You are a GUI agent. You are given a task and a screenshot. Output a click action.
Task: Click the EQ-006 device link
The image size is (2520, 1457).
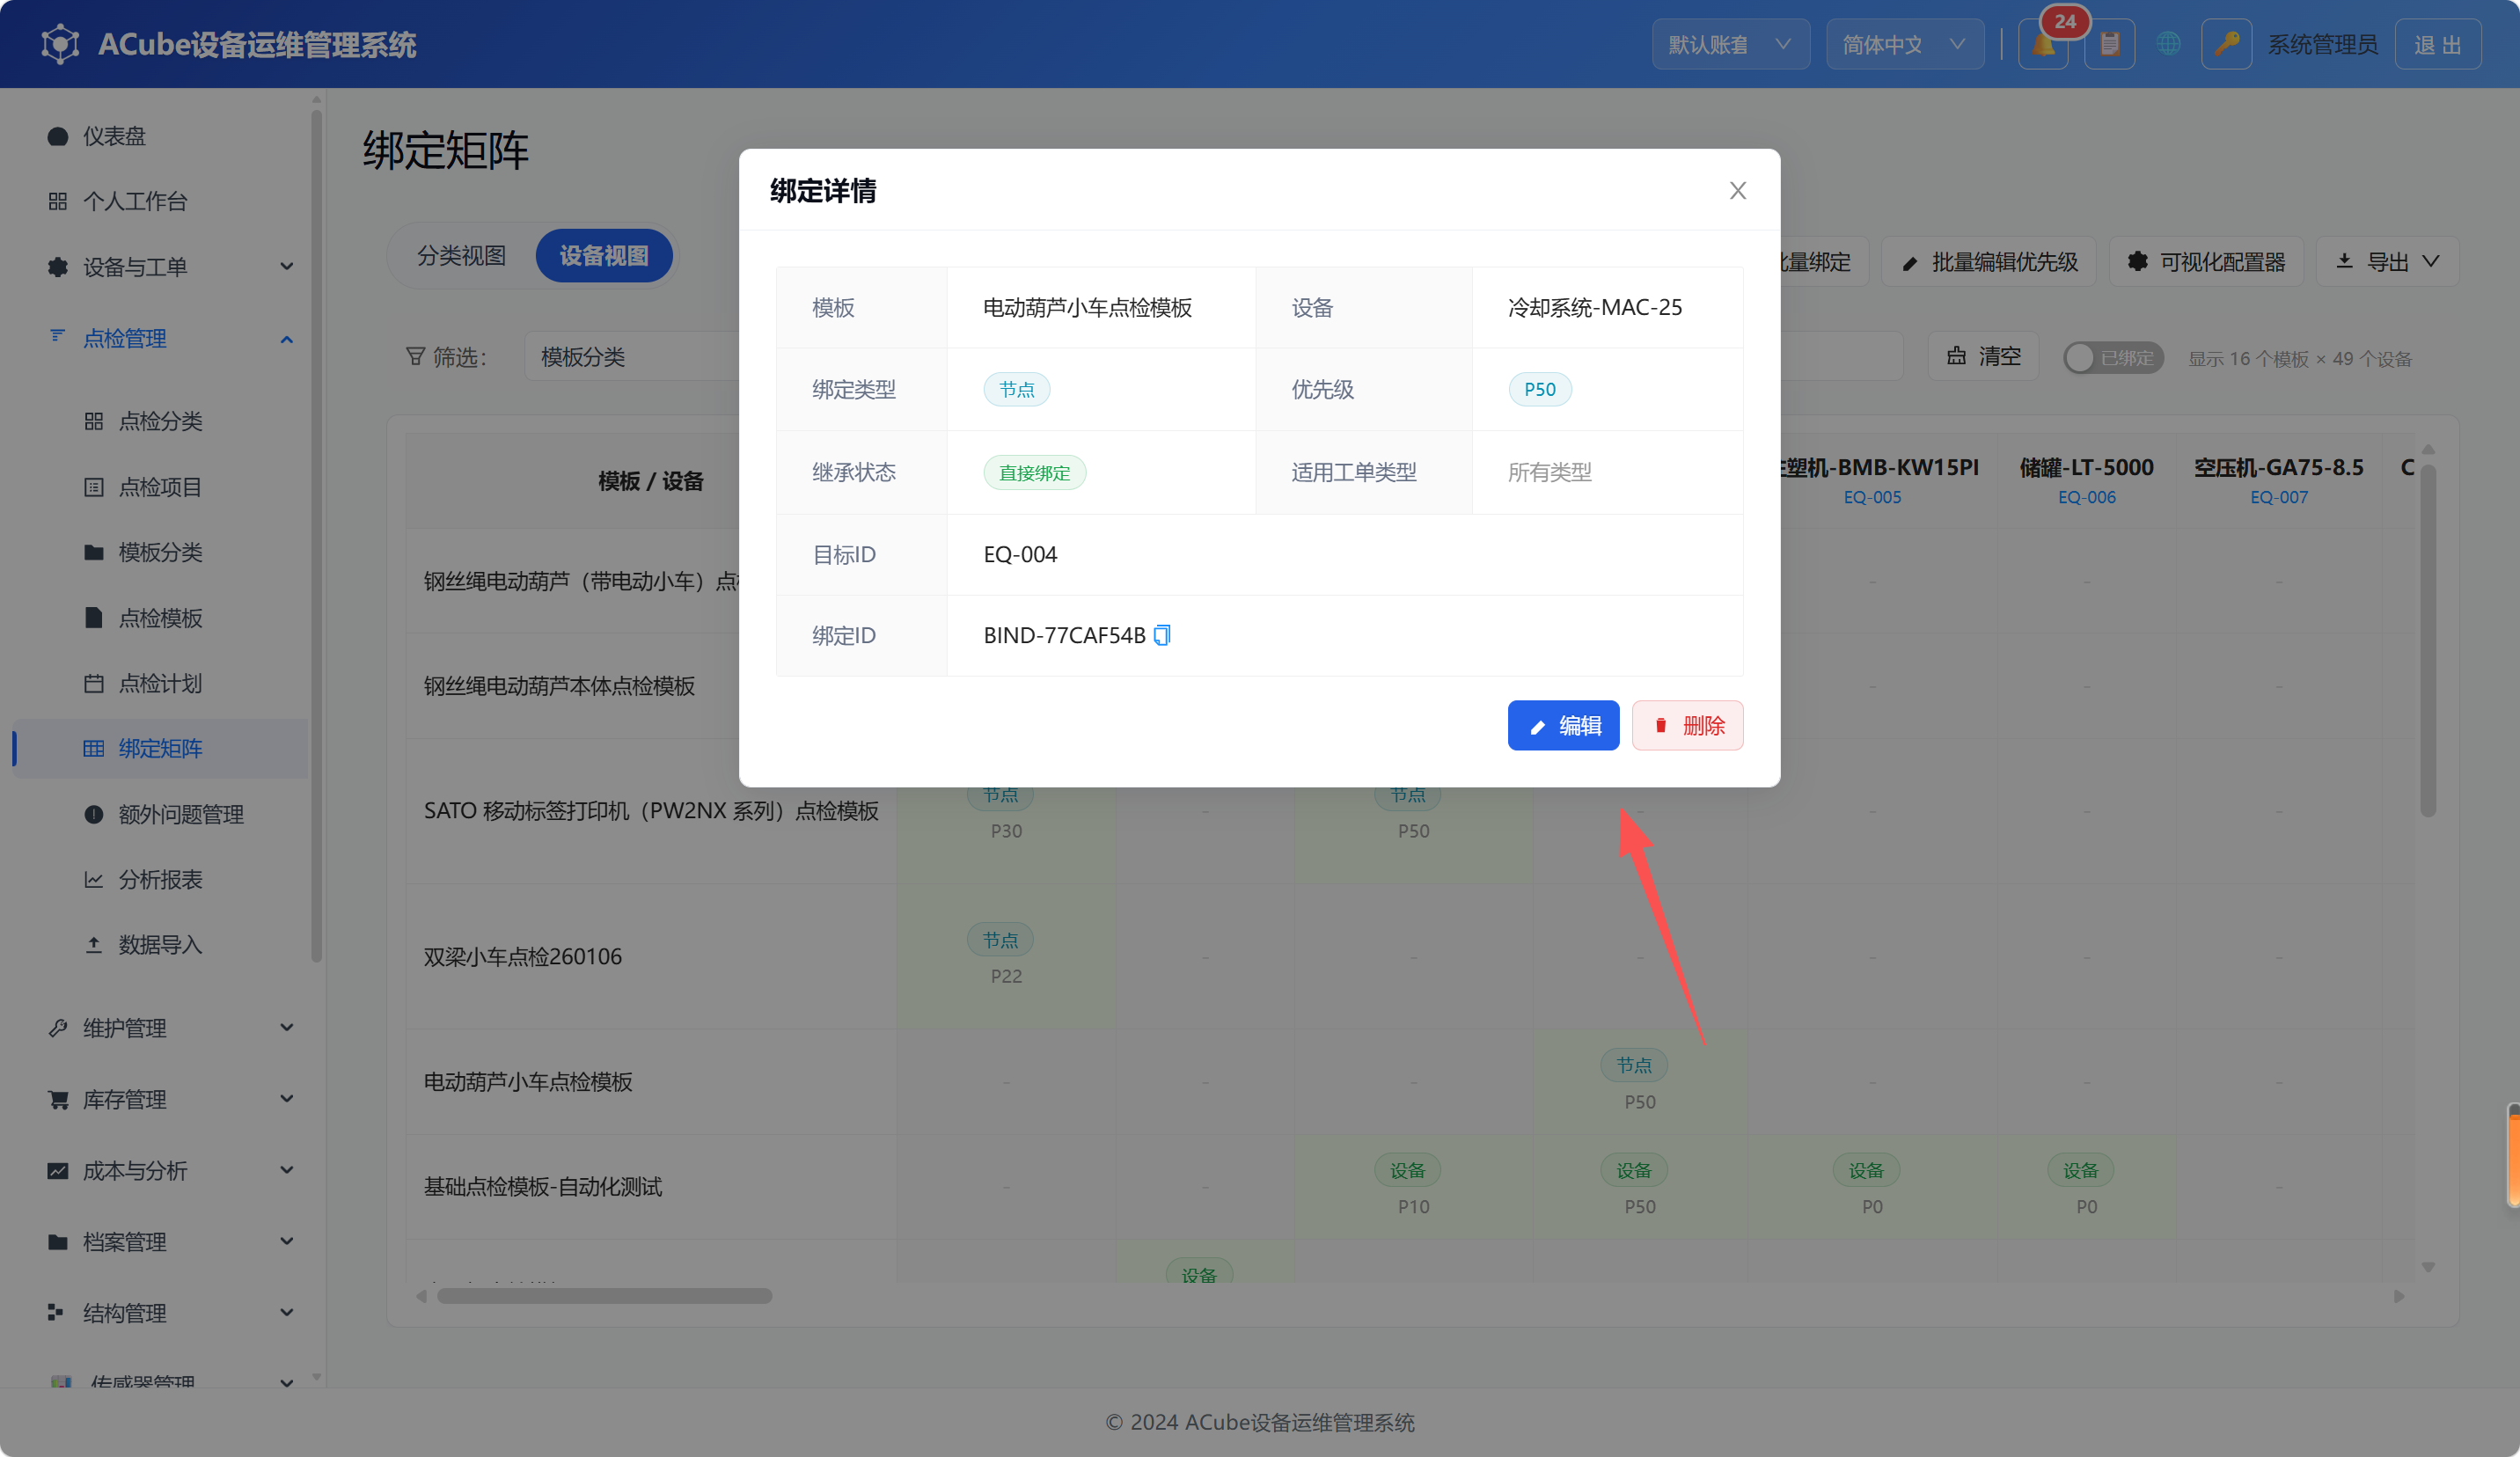pyautogui.click(x=2086, y=497)
